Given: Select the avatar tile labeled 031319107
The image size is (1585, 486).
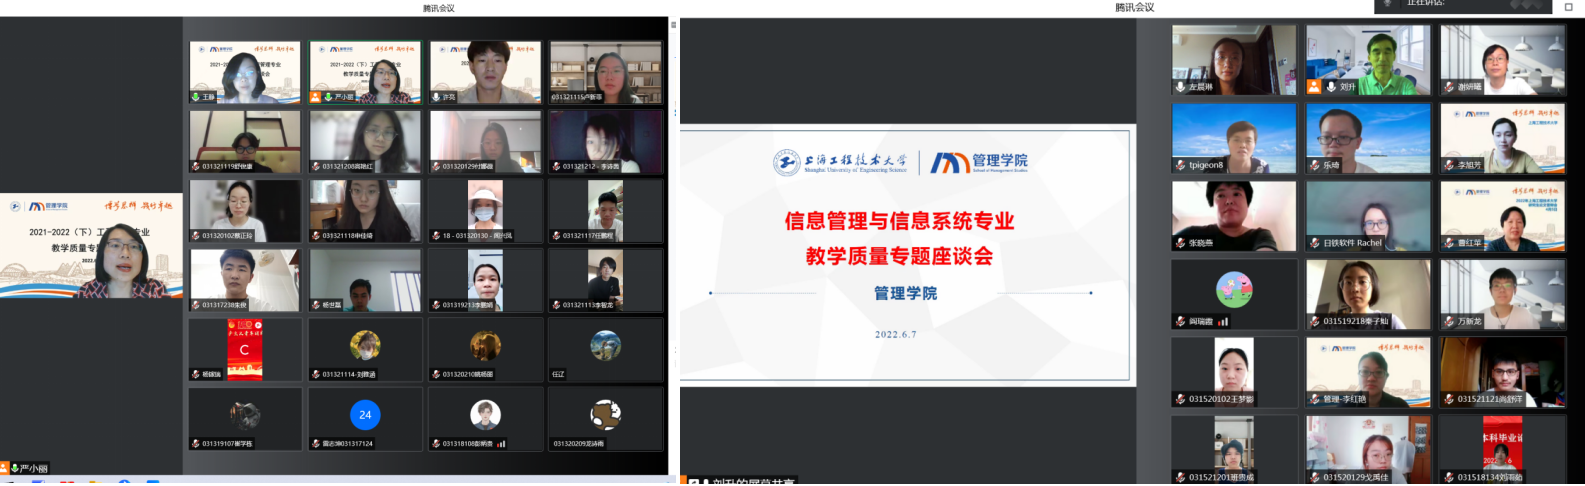Looking at the screenshot, I should (x=245, y=418).
